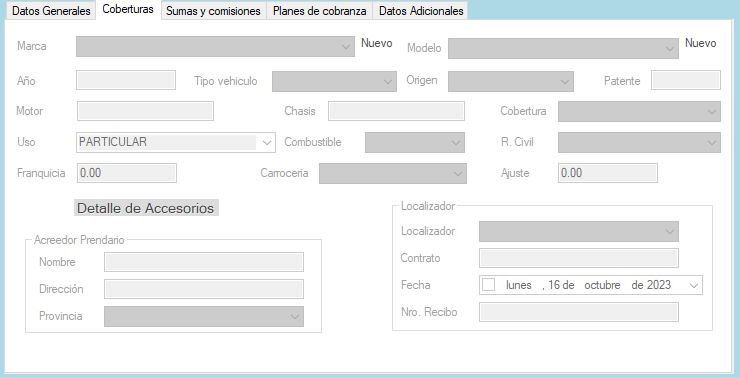Click the Nro. Recibo input field

(579, 312)
